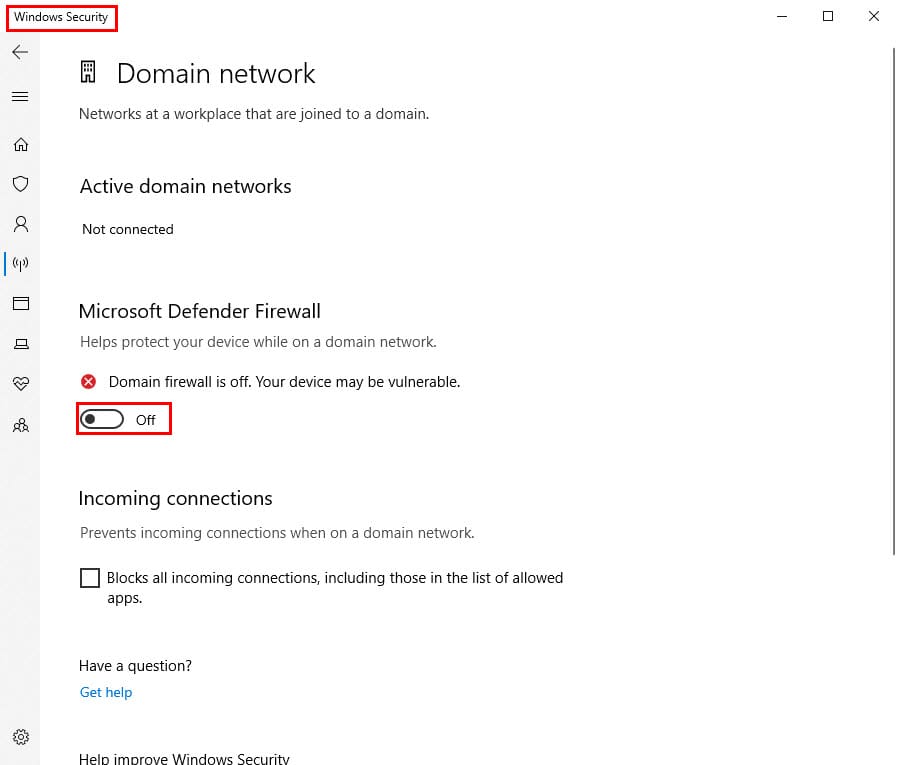897x765 pixels.
Task: Open Virus & threat protection shield icon
Action: click(20, 184)
